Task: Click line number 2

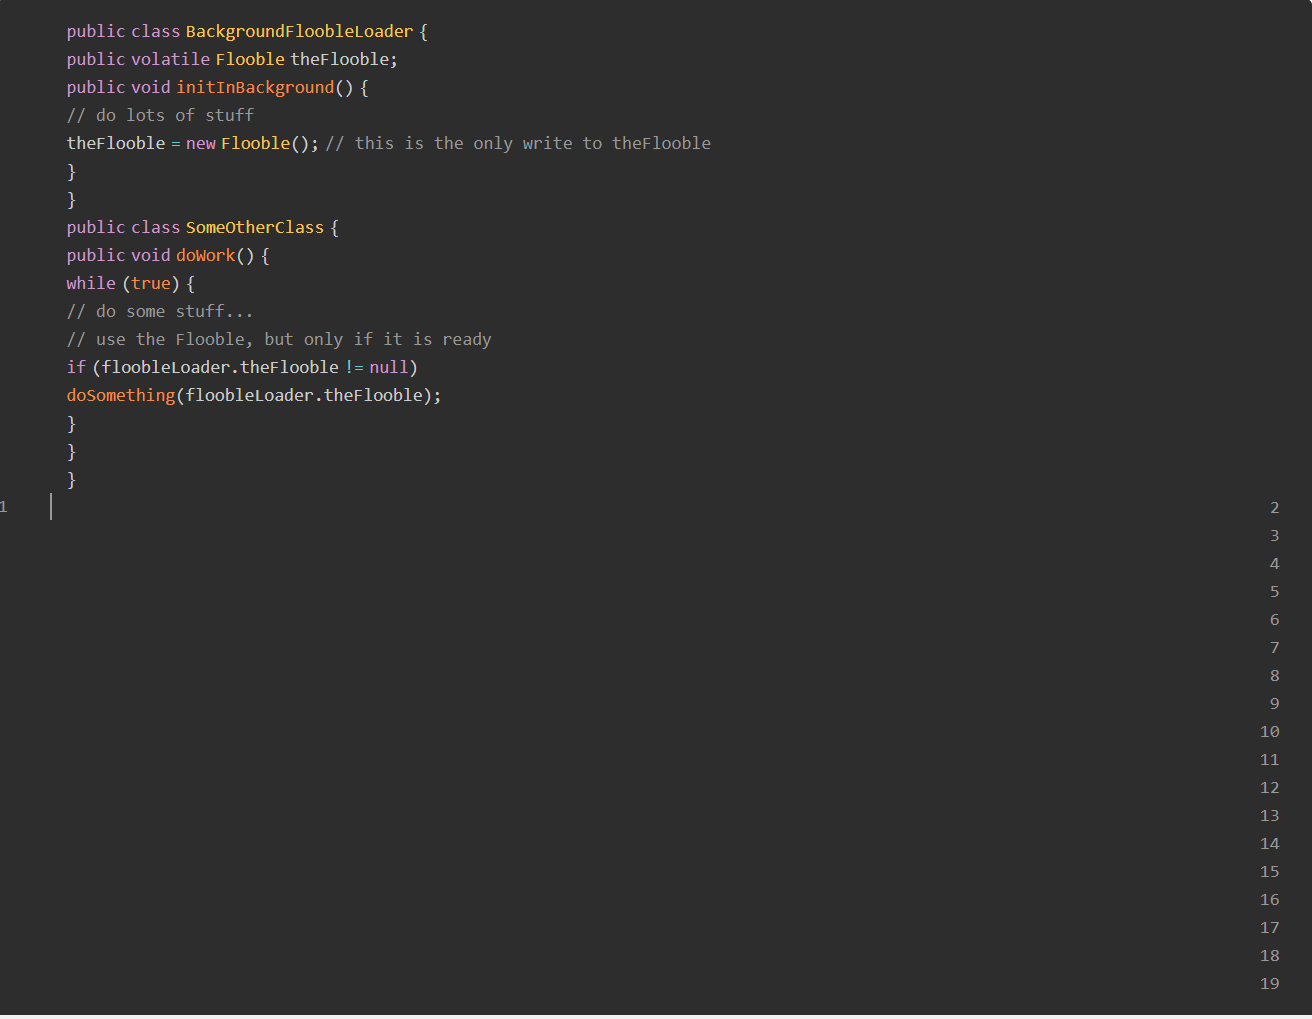Action: (1275, 507)
